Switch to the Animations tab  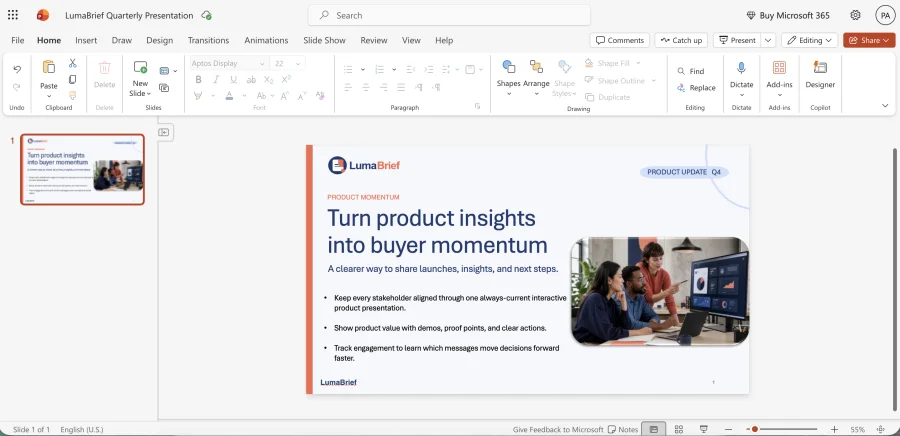(266, 40)
